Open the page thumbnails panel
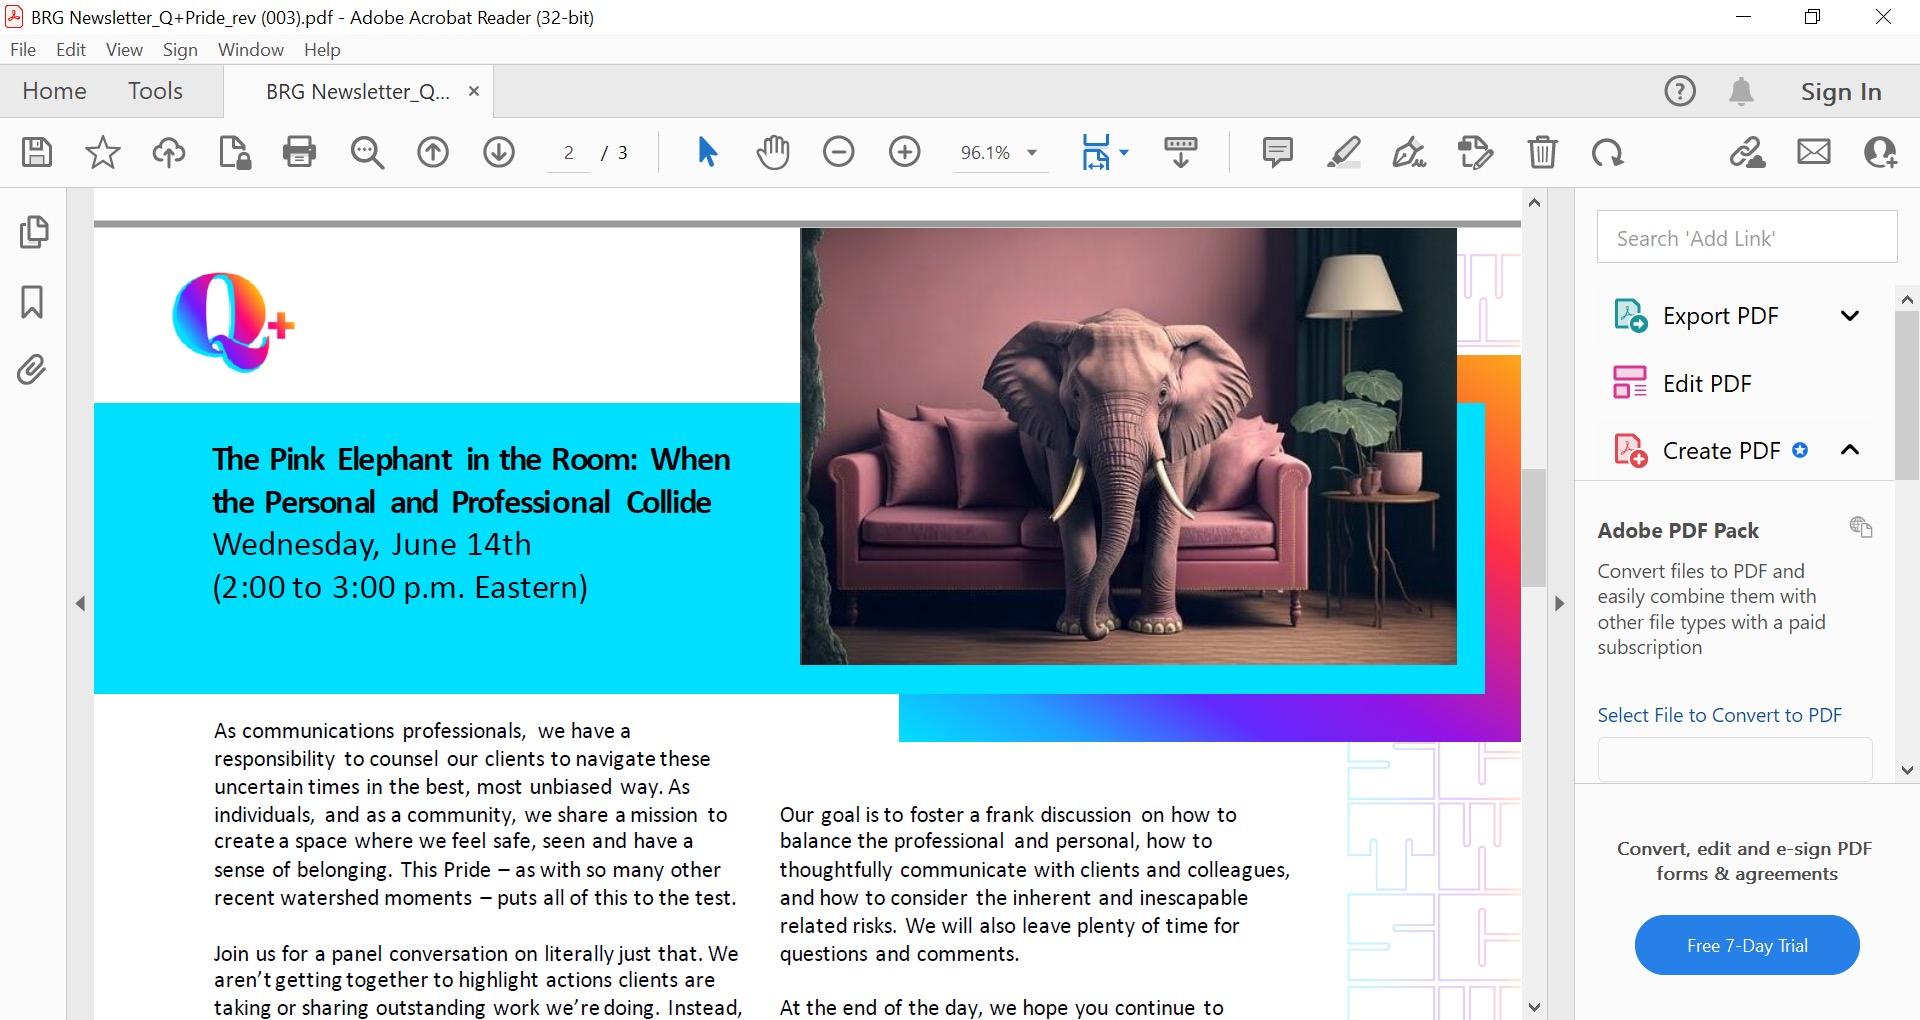 33,232
